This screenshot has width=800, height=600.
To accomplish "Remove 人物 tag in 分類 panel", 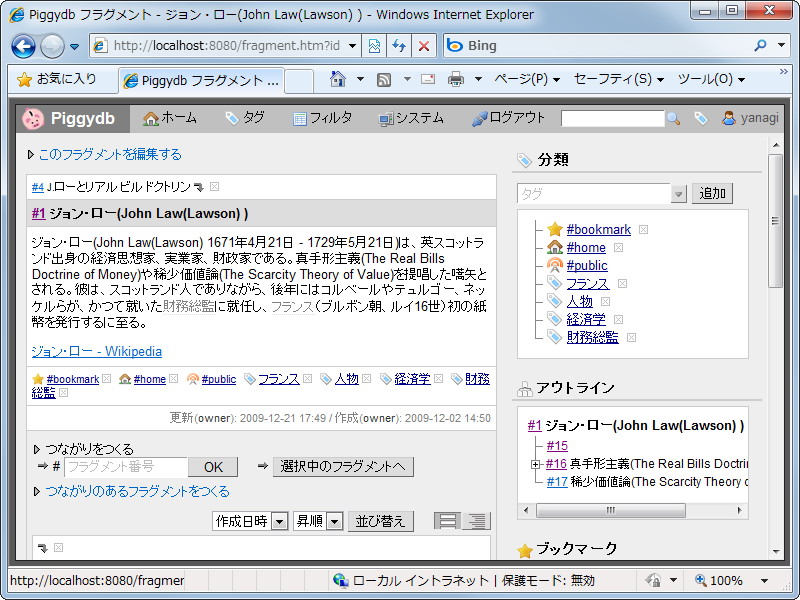I will tap(605, 302).
